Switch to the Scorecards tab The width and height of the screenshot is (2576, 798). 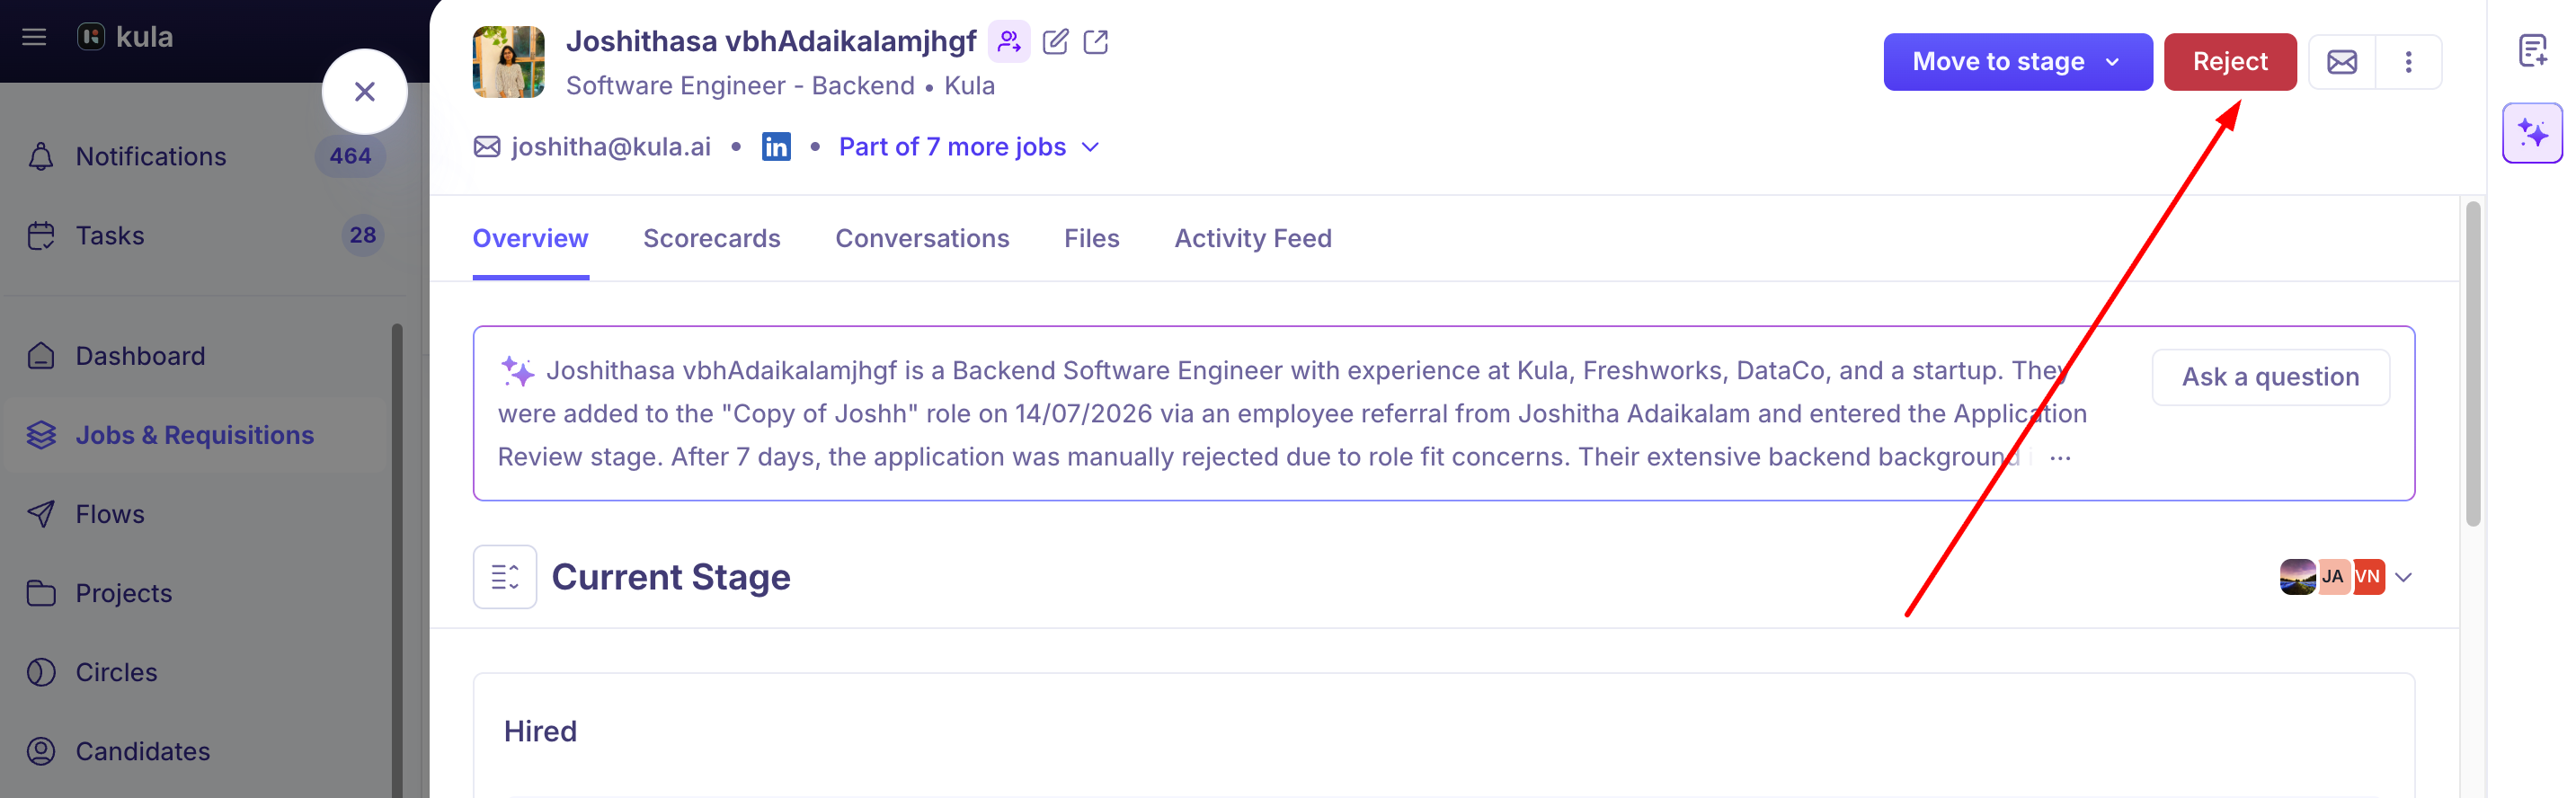coord(711,238)
